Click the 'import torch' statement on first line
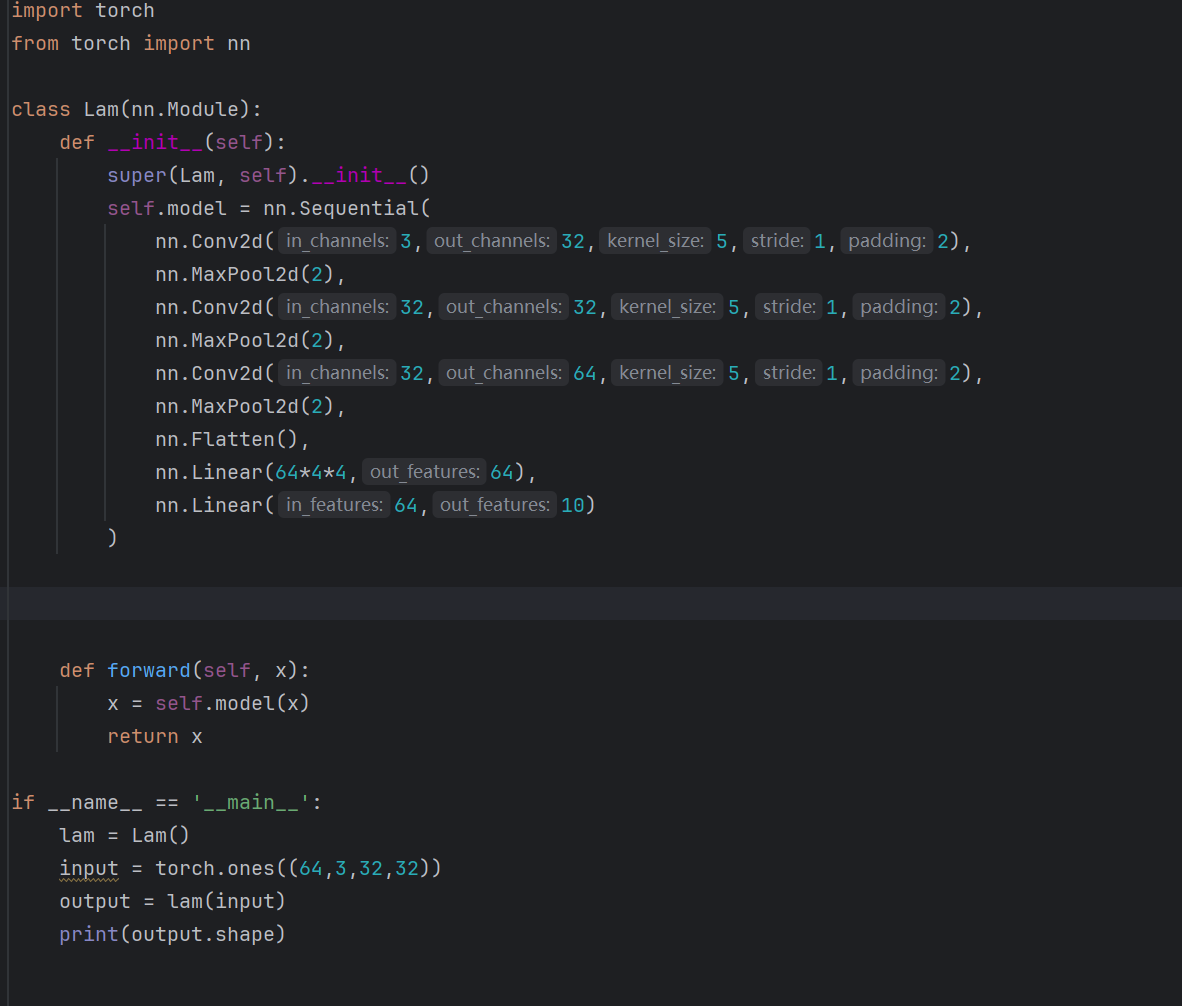This screenshot has height=1006, width=1182. 83,11
